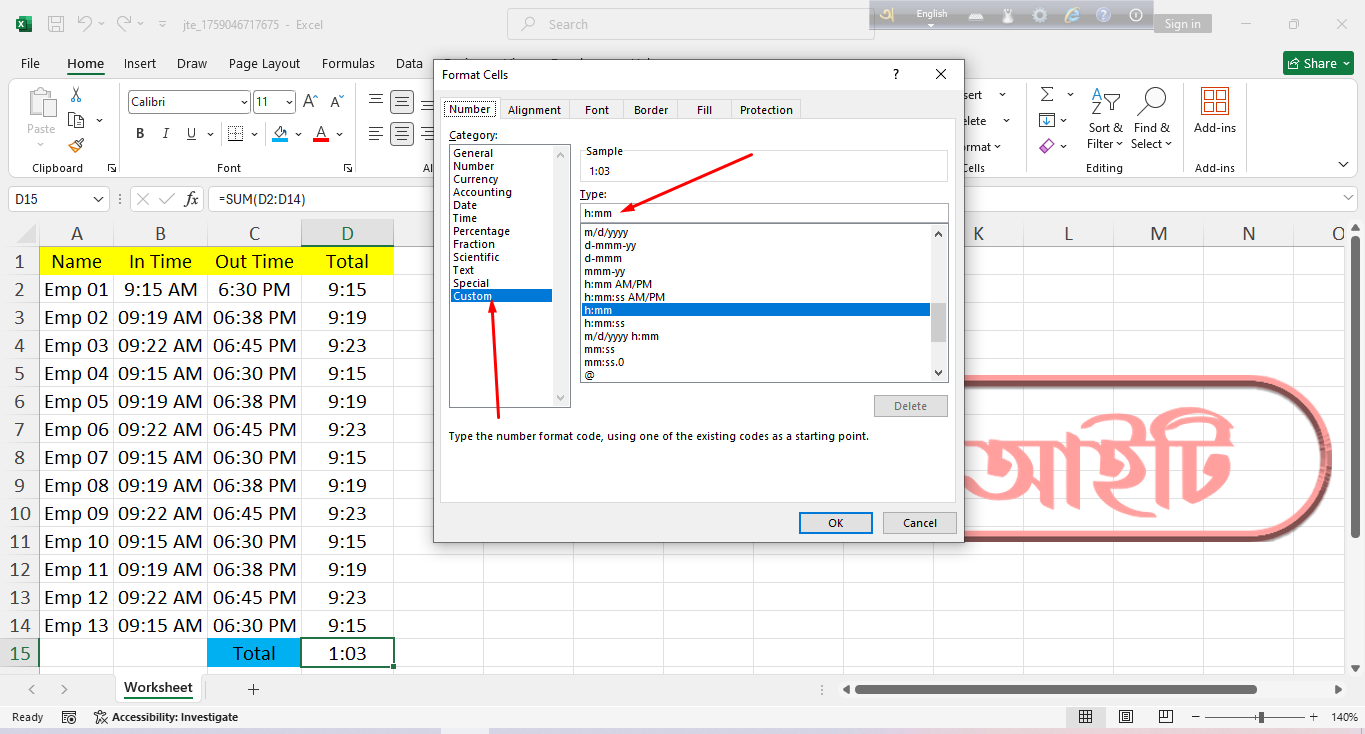Click the Cut scissors icon
The image size is (1365, 734).
pyautogui.click(x=75, y=95)
